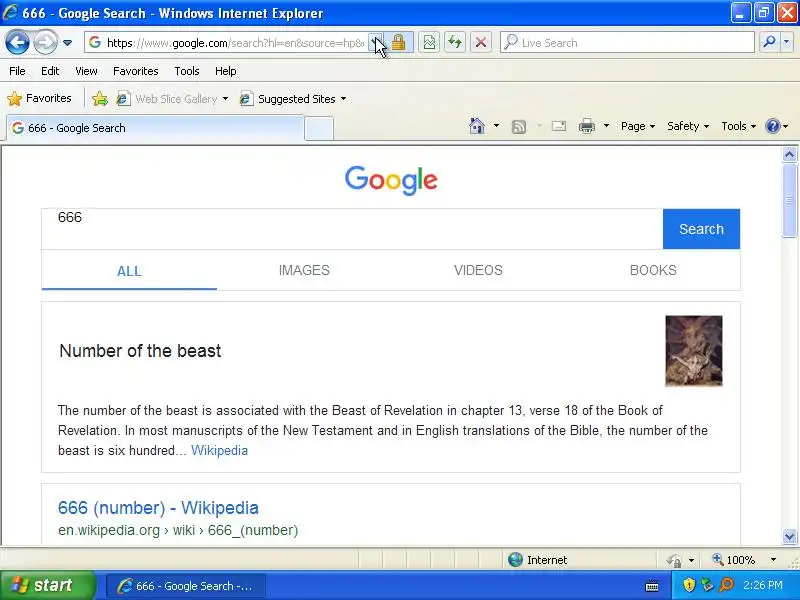Switch to the IMAGES results tab
Image resolution: width=800 pixels, height=600 pixels.
click(x=304, y=270)
